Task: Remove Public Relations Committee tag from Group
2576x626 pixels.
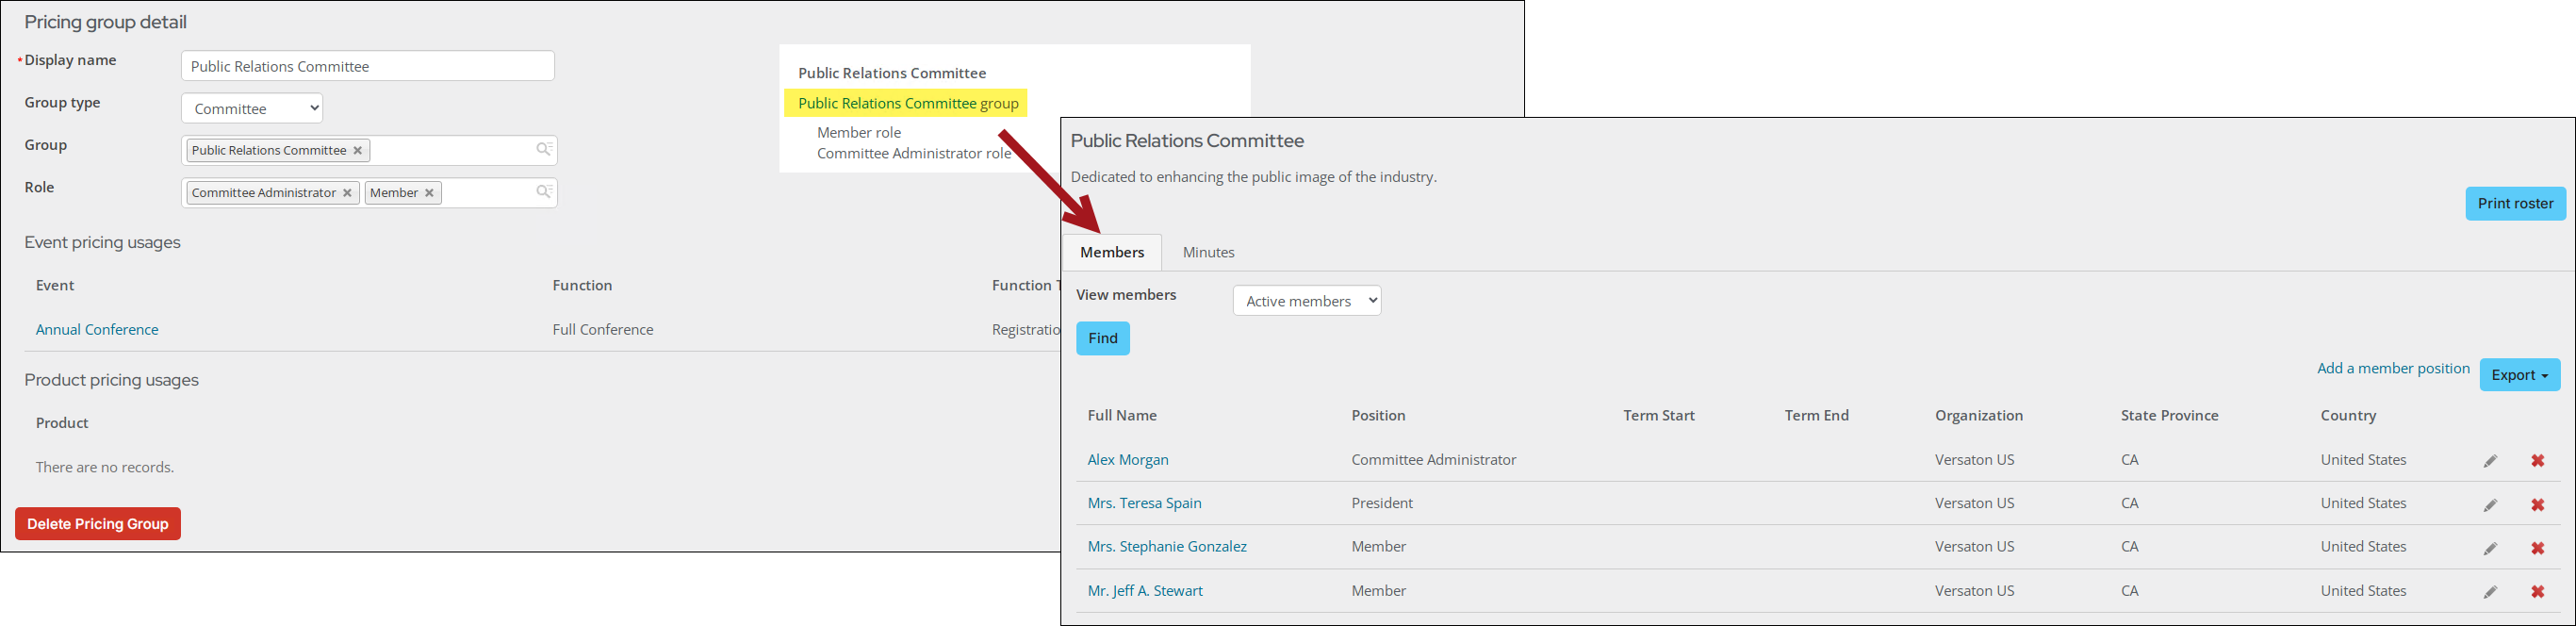Action: (x=358, y=151)
